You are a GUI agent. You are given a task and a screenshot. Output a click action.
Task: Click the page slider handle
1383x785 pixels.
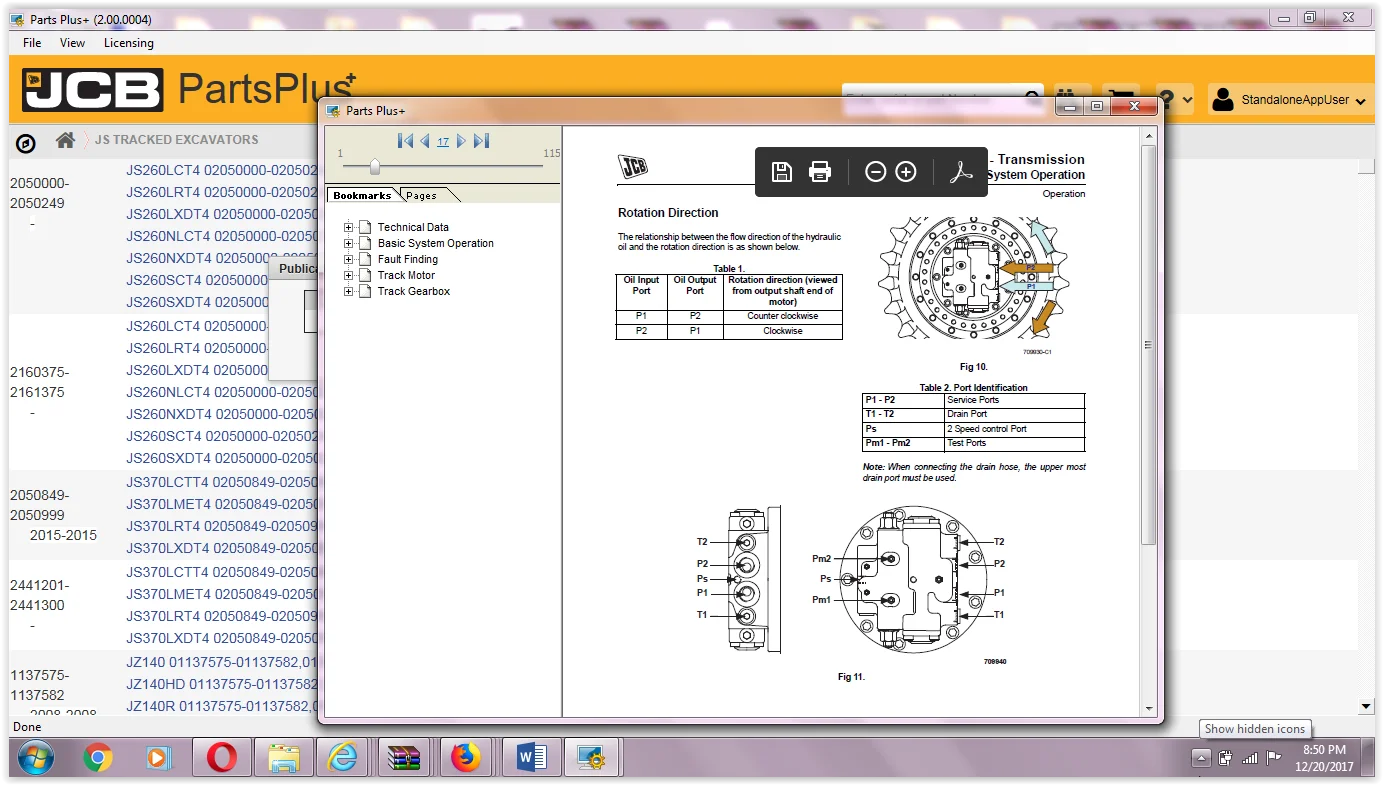[375, 167]
